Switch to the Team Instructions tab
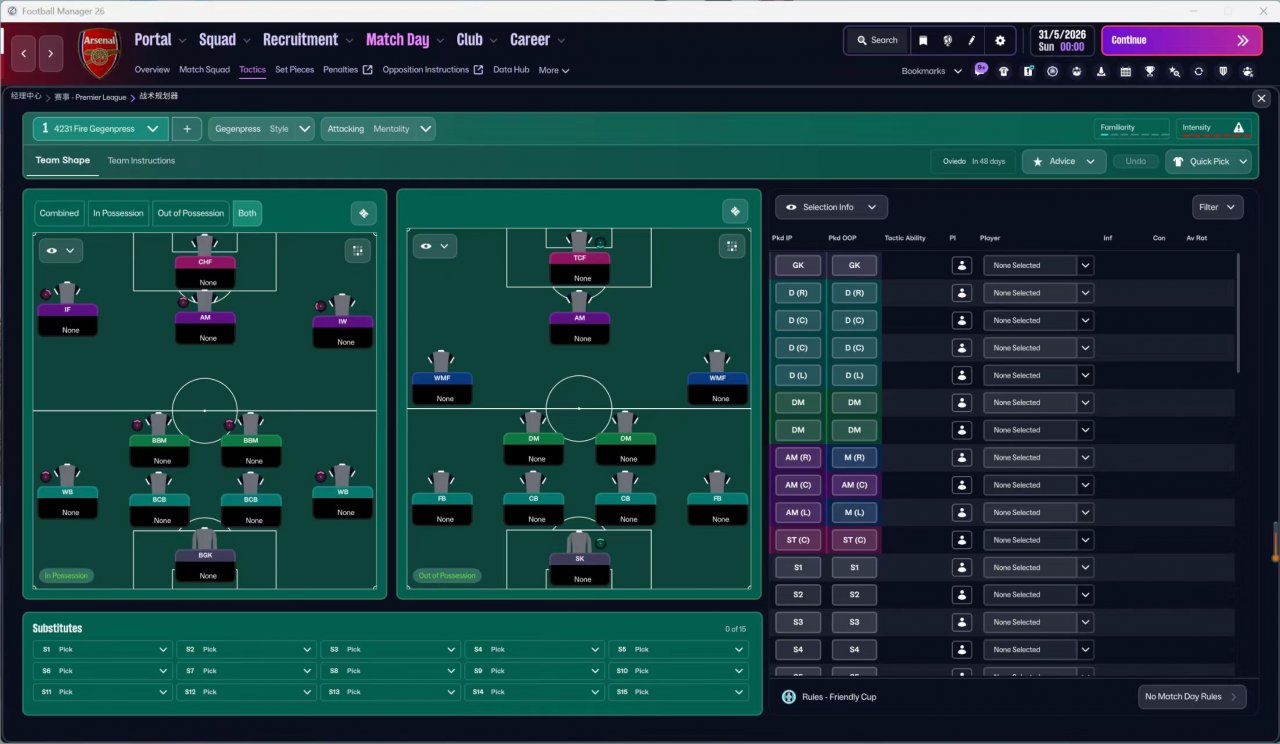 pyautogui.click(x=141, y=161)
